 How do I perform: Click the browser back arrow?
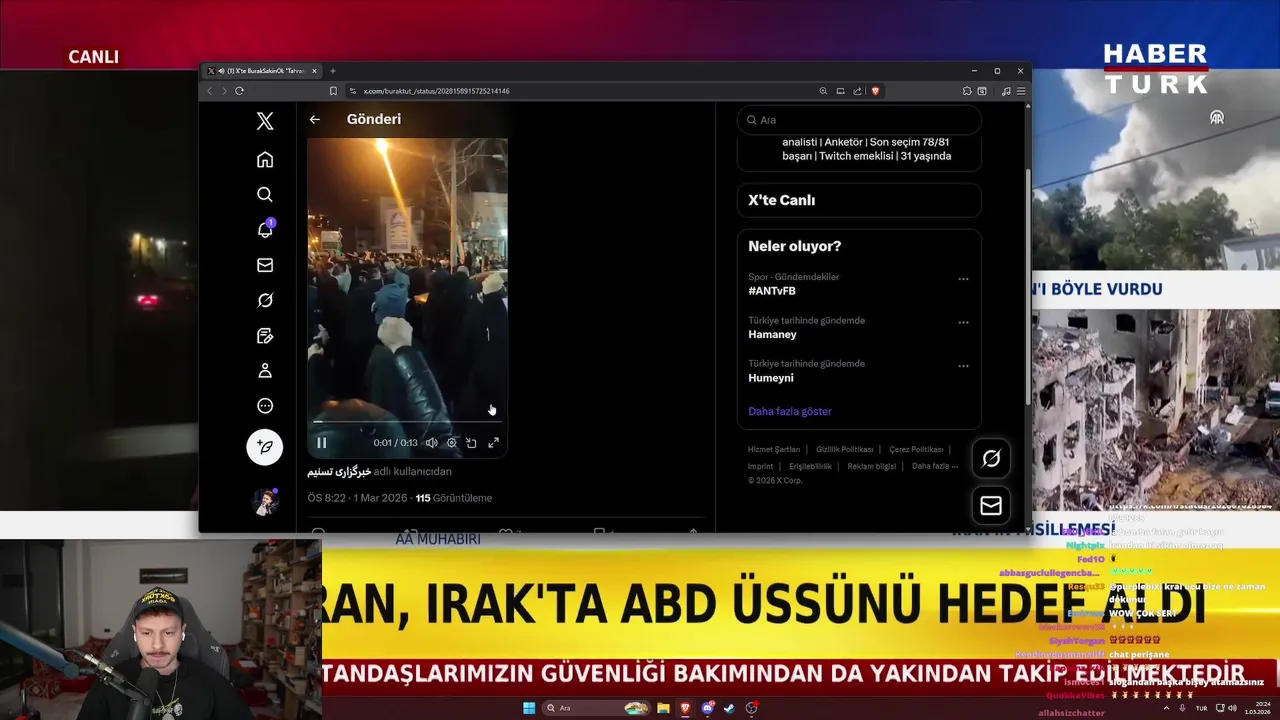tap(210, 91)
